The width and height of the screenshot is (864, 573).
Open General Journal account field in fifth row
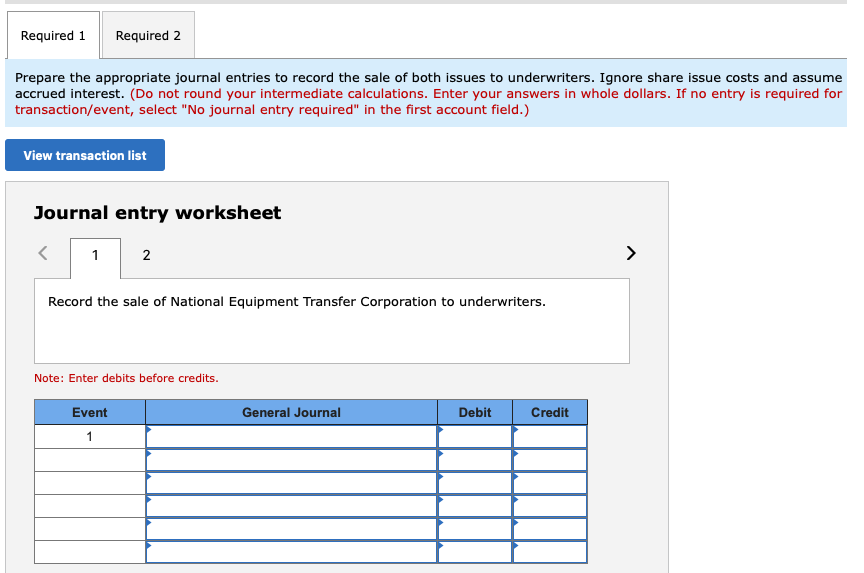click(291, 529)
